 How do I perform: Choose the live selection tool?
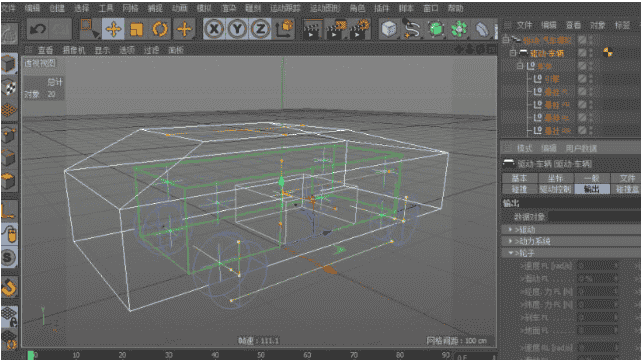[x=89, y=29]
